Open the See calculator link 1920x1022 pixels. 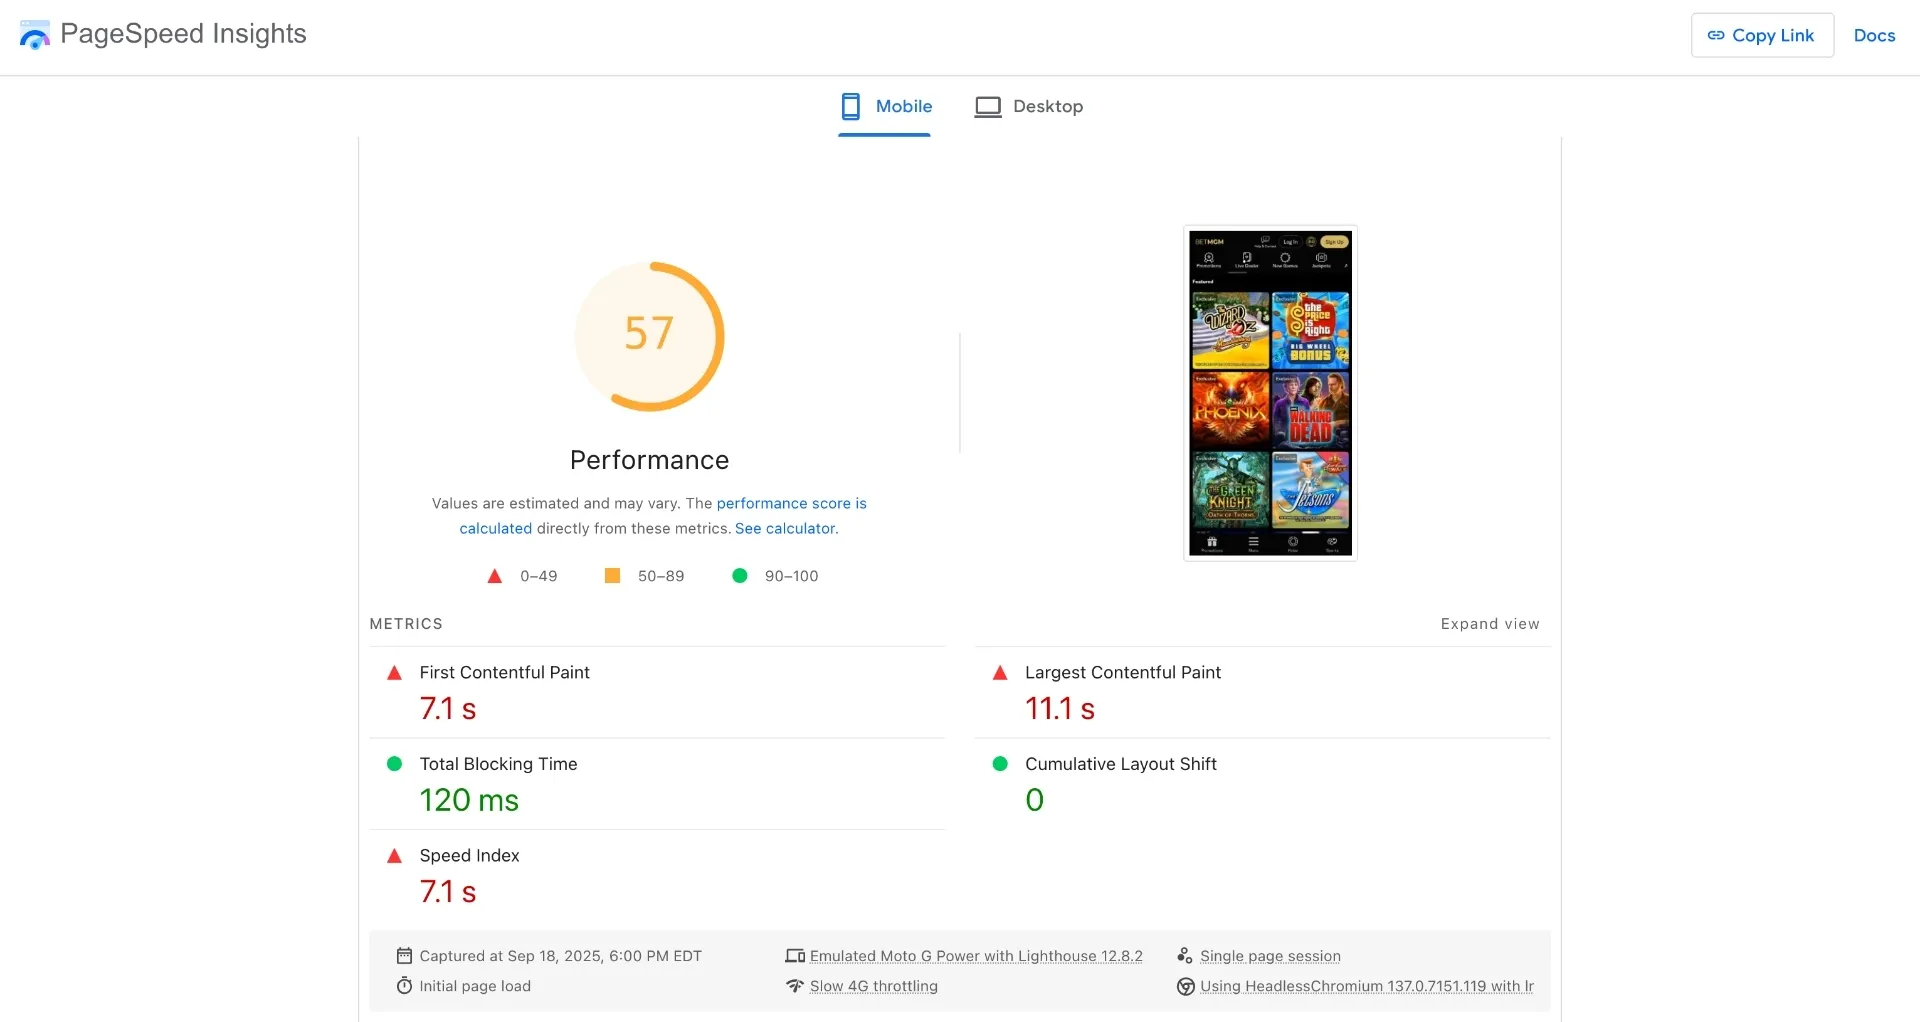[x=785, y=529]
